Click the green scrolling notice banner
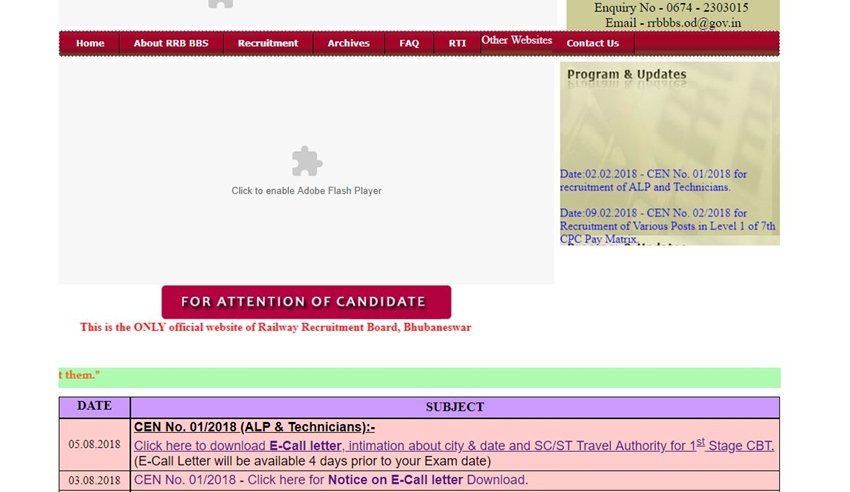 [x=419, y=377]
